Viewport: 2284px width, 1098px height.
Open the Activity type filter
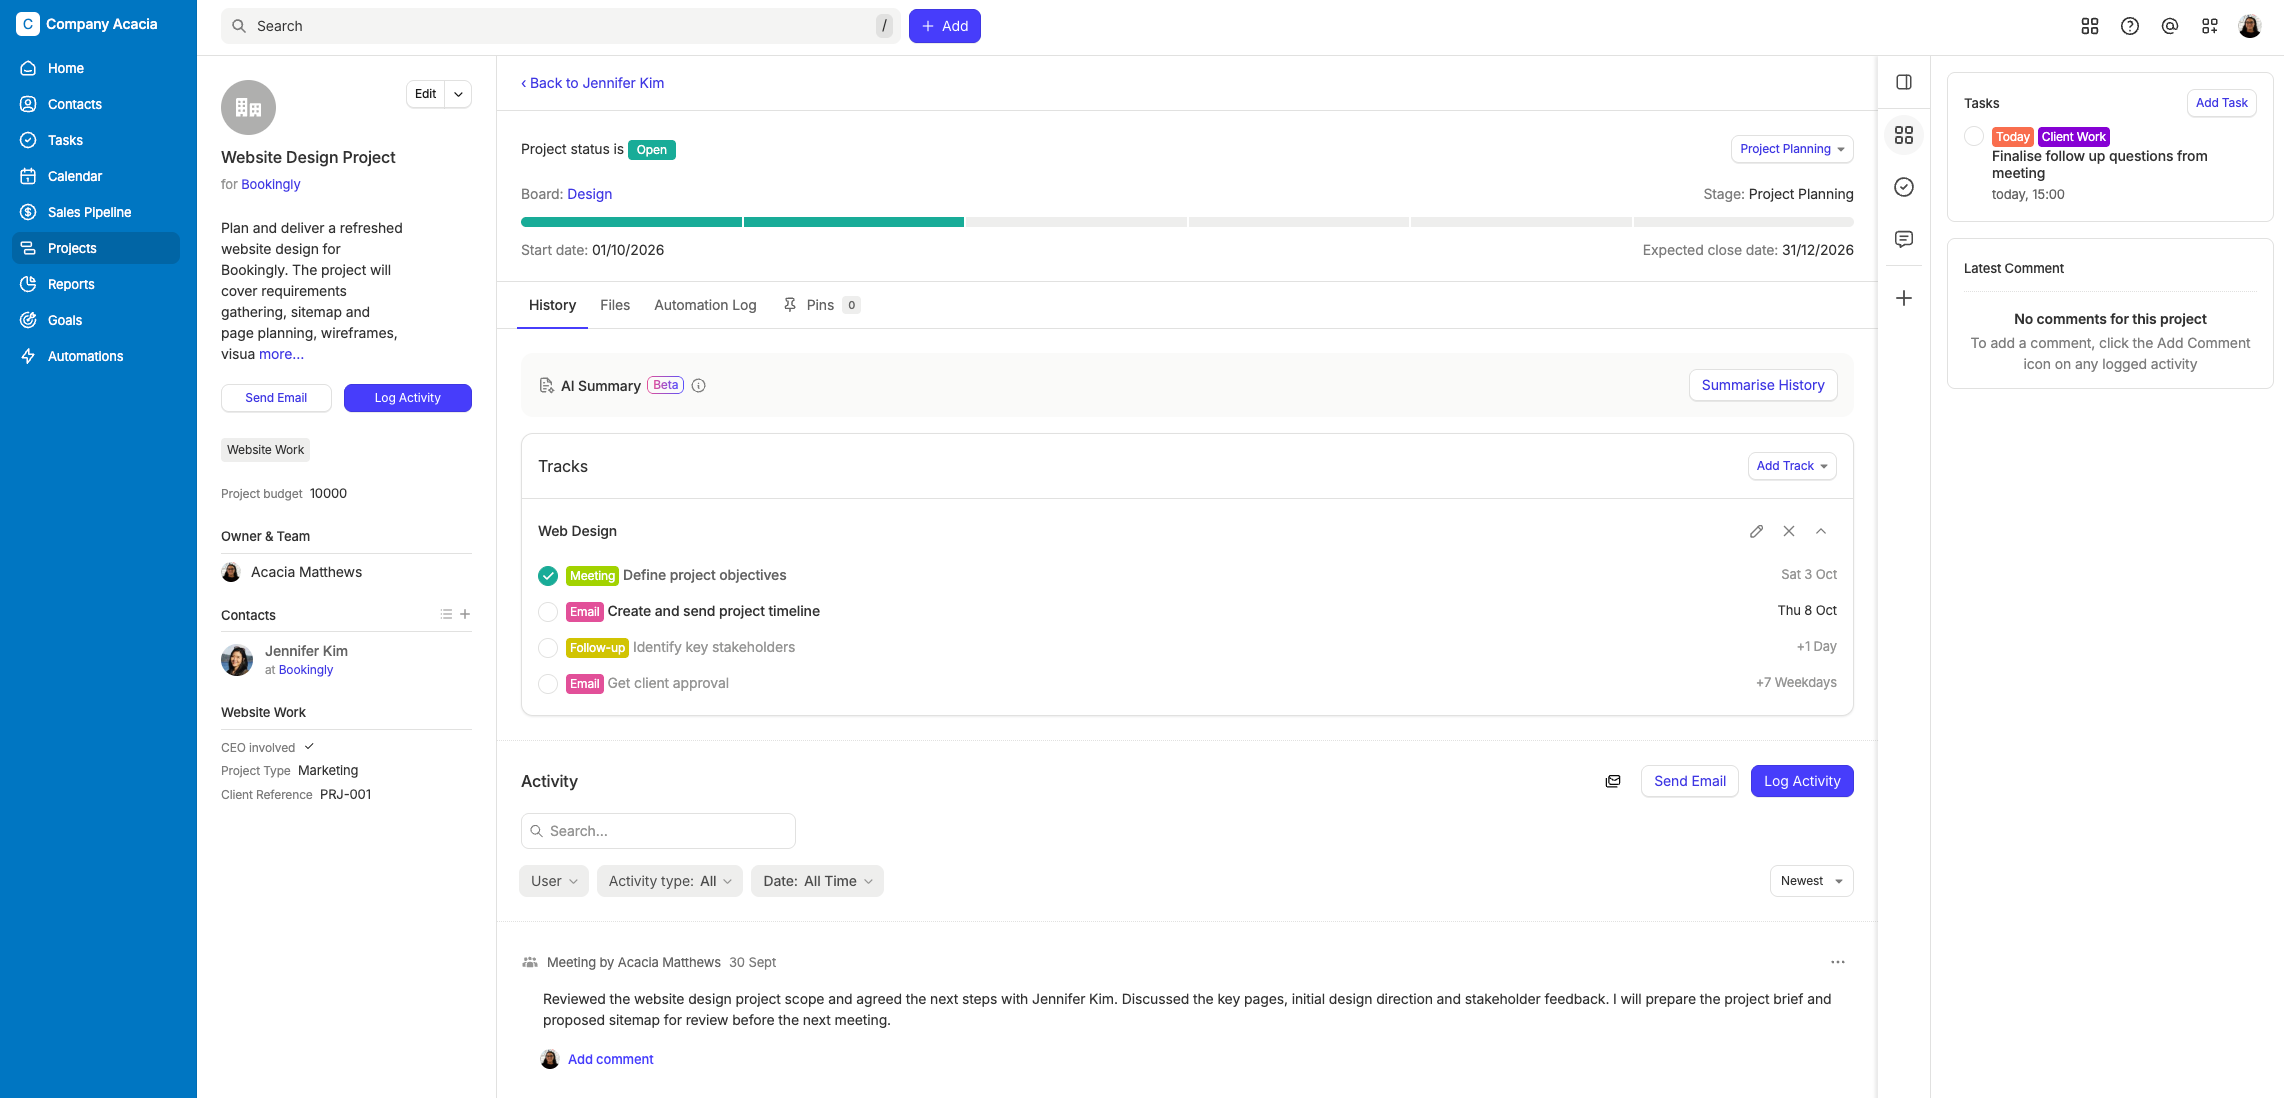[x=670, y=881]
